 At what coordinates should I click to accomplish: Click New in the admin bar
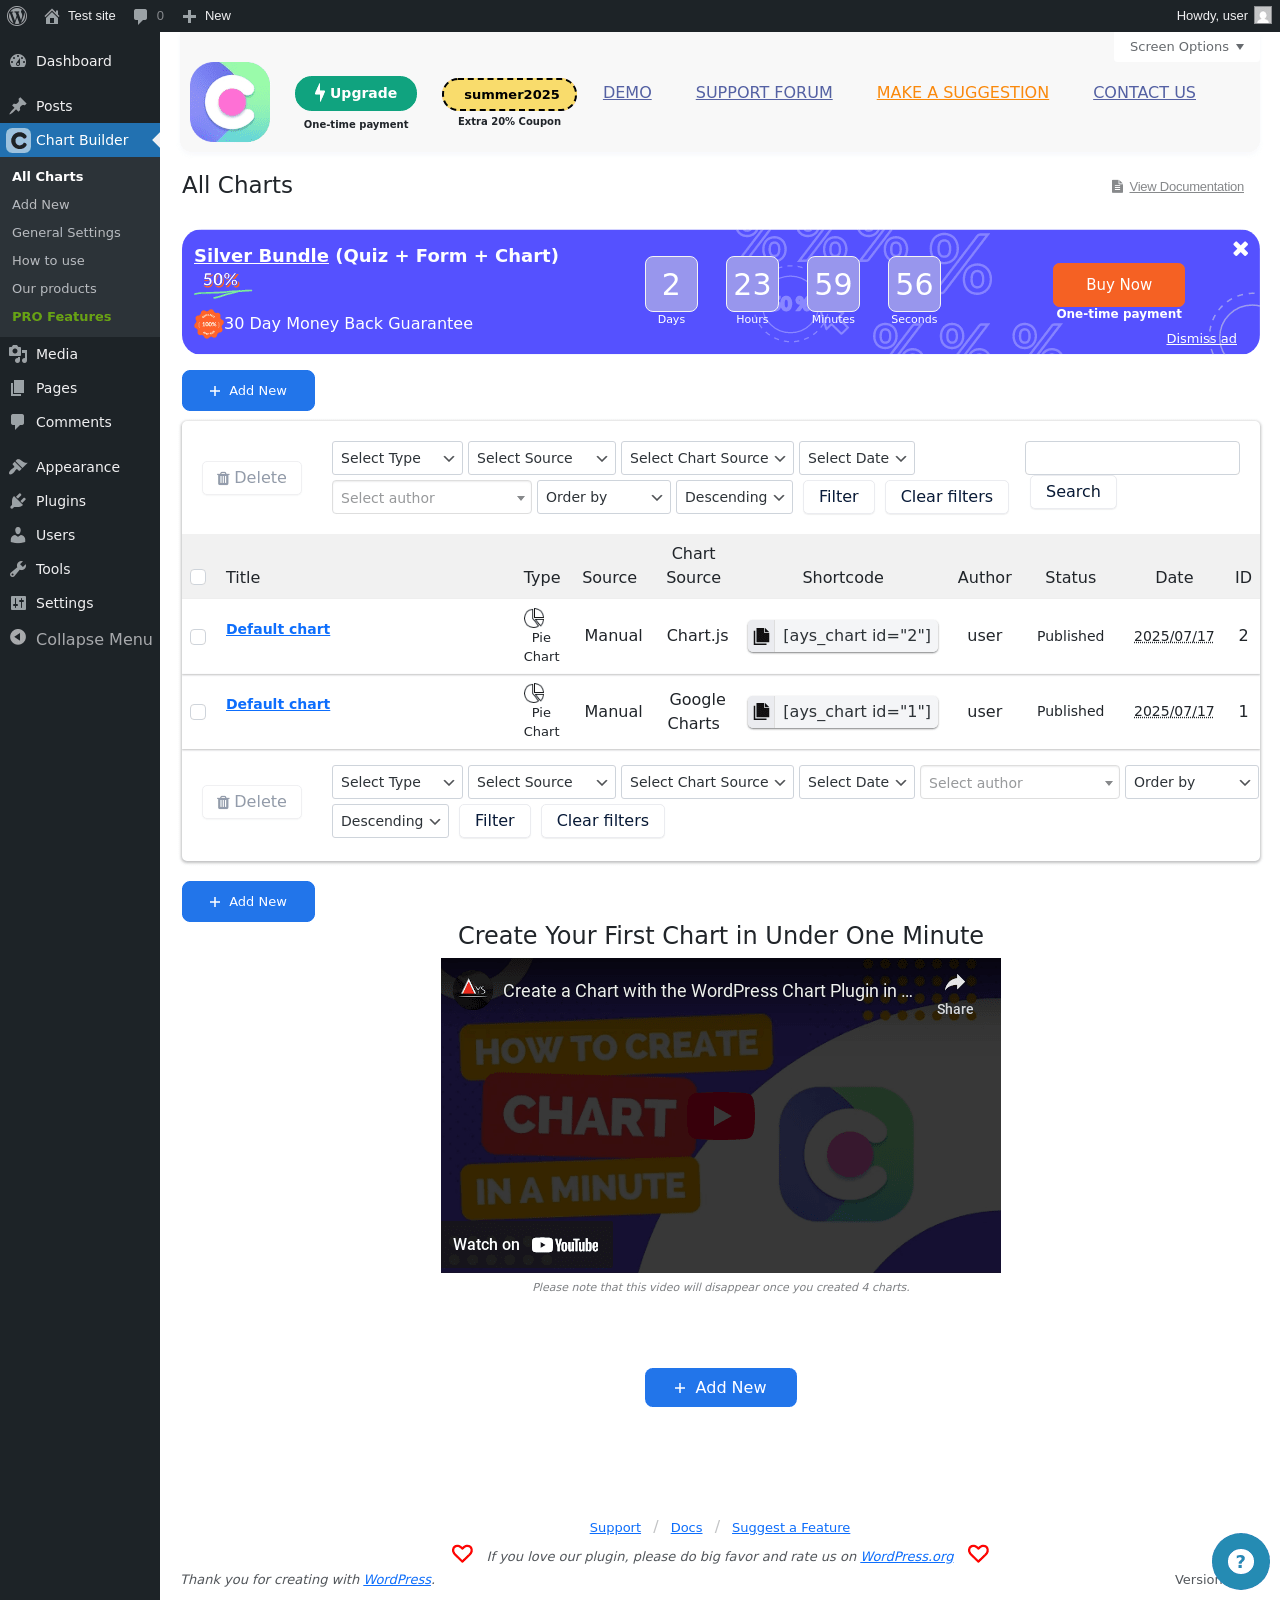[207, 16]
